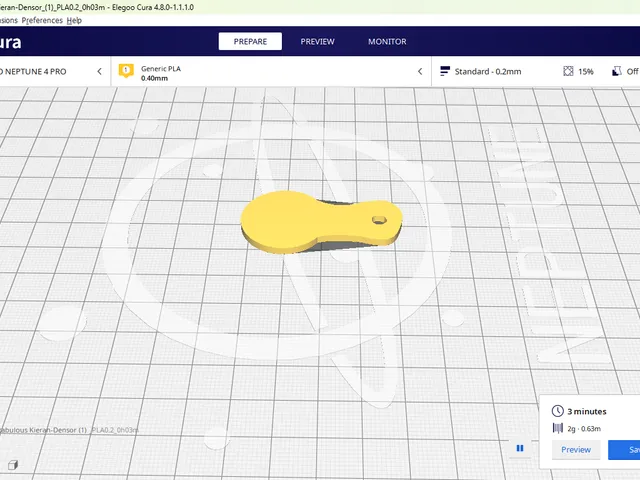This screenshot has height=480, width=640.
Task: Click the material usage spool icon
Action: coord(558,428)
